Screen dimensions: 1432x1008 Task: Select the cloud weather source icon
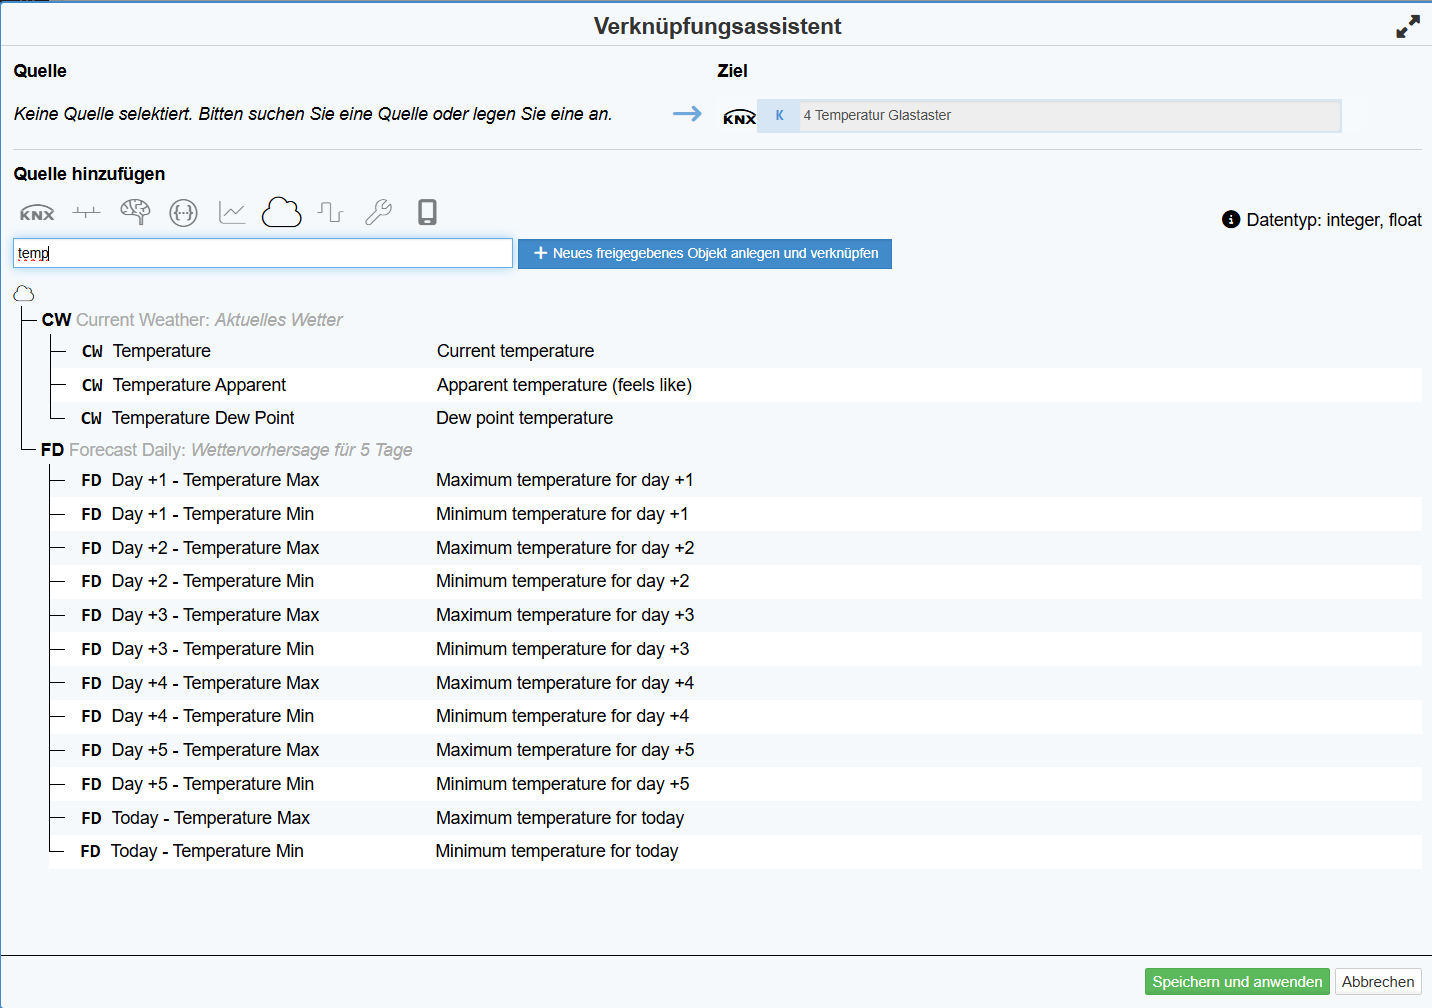point(281,212)
